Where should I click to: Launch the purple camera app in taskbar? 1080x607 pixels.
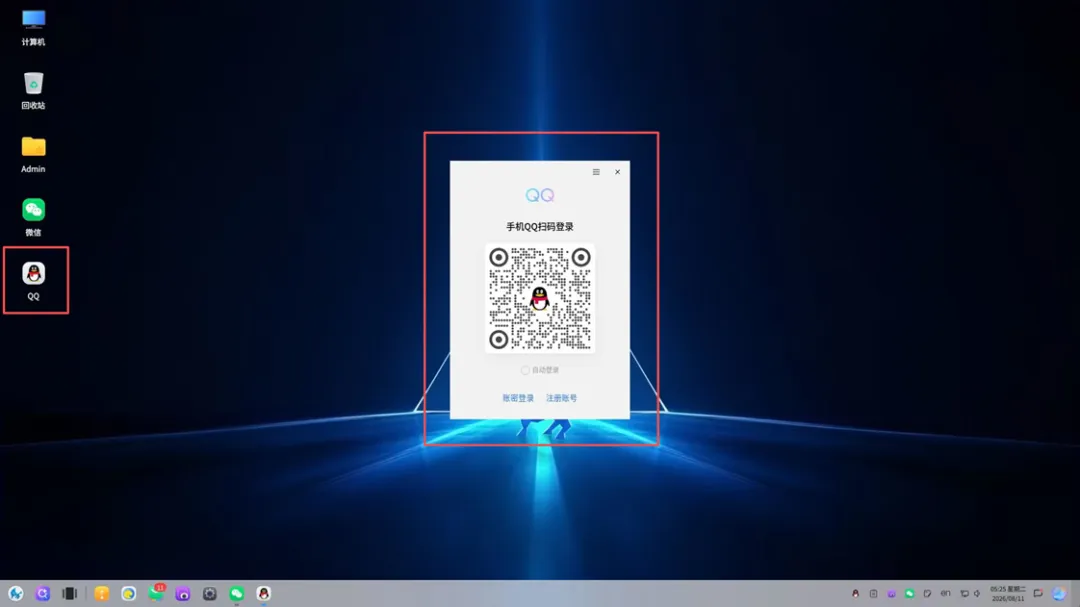tap(183, 593)
